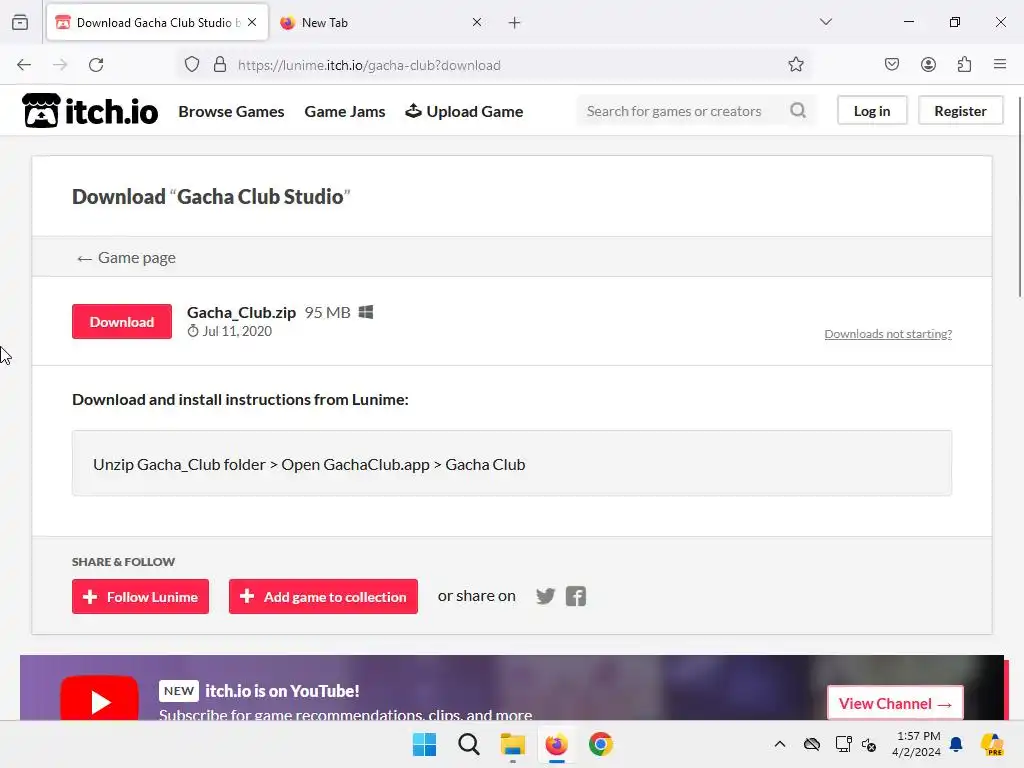Switch to the New Tab tab
Screen dimensions: 1024x768
(x=380, y=23)
